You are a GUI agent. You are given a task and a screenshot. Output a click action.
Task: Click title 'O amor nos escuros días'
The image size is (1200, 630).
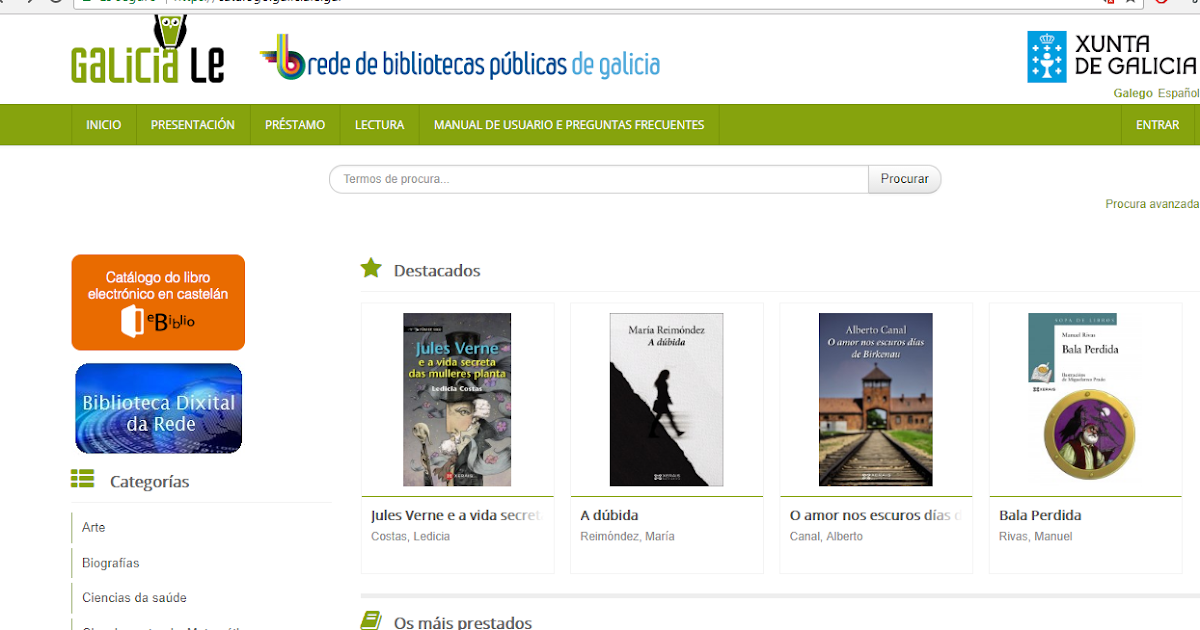pos(876,516)
